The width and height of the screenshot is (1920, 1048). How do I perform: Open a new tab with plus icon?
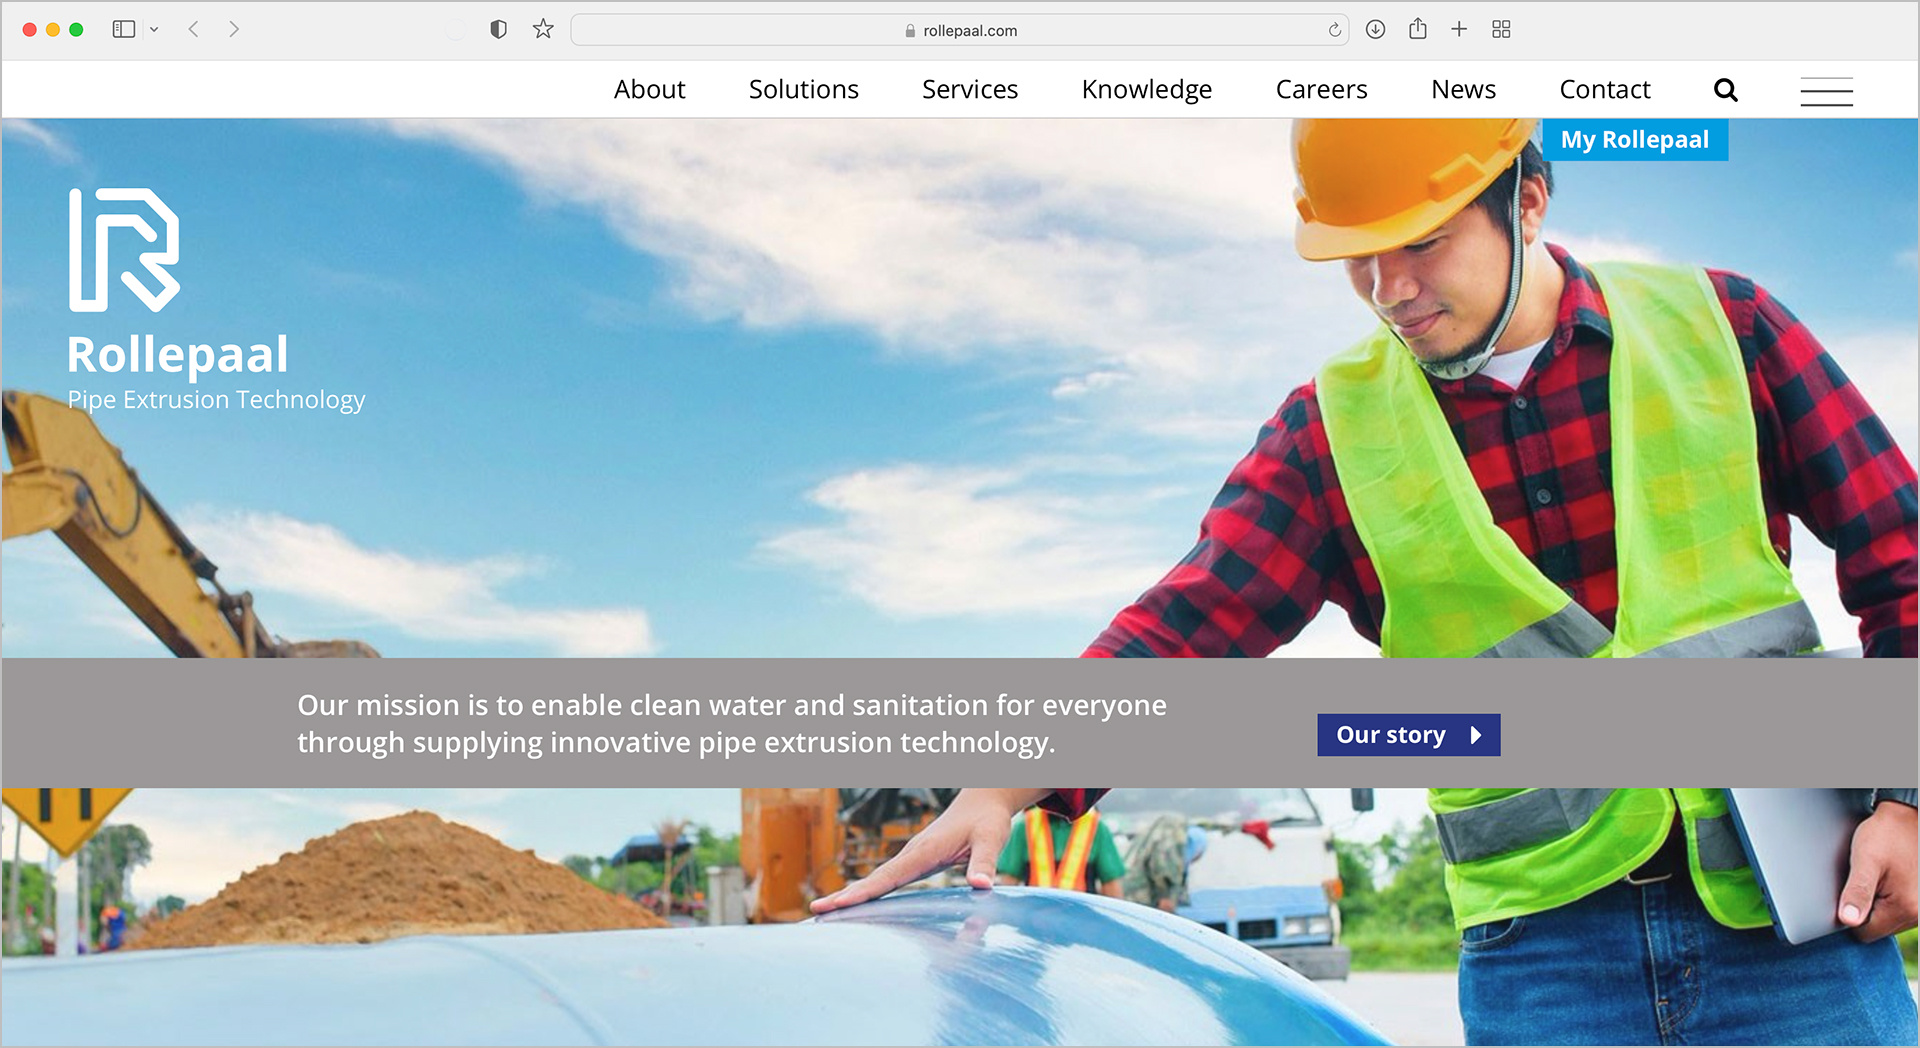tap(1459, 30)
